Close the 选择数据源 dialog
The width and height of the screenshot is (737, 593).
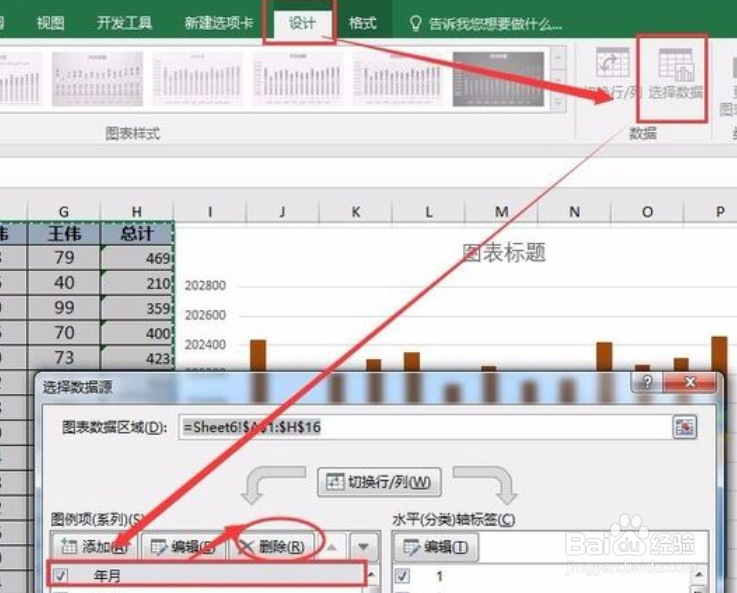(x=690, y=382)
